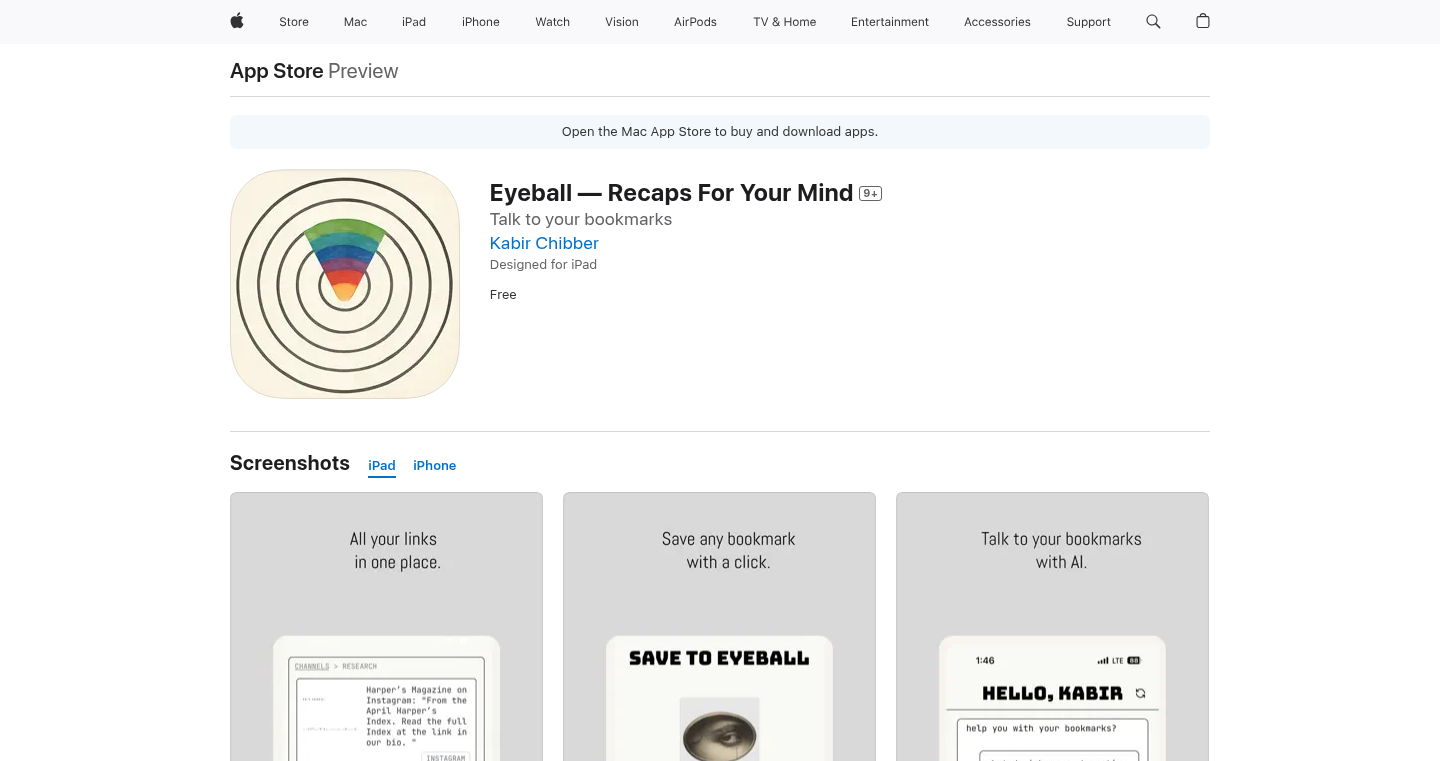Open the shopping bag icon
1440x761 pixels.
pyautogui.click(x=1203, y=21)
